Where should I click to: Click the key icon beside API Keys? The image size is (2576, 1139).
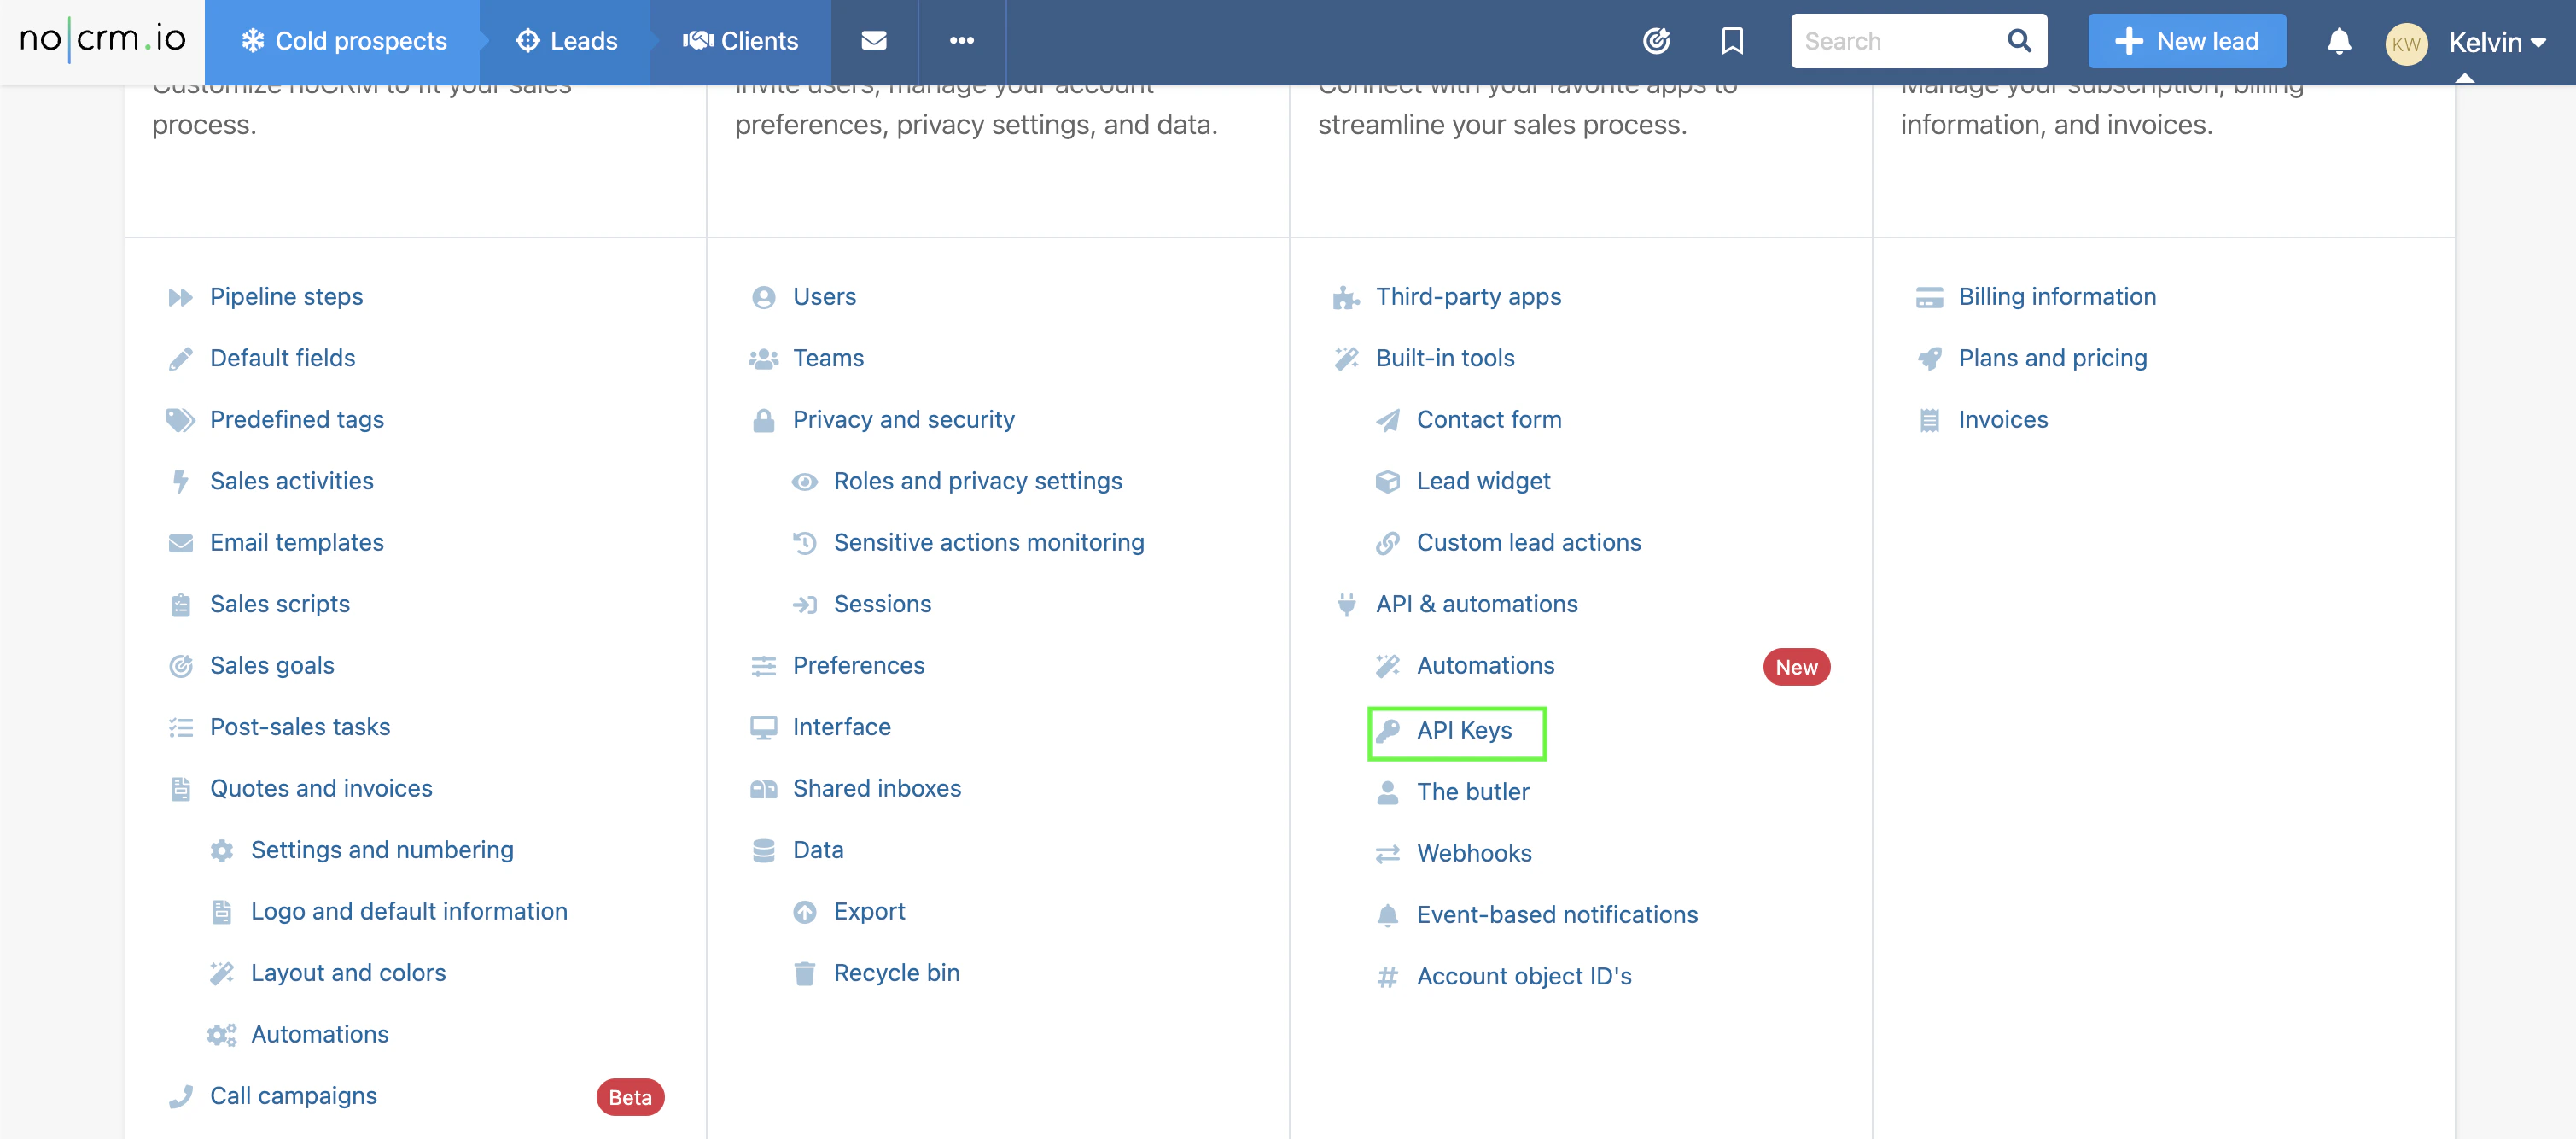click(x=1387, y=731)
